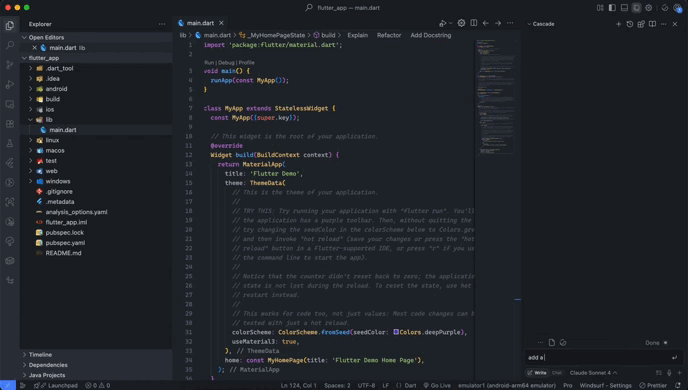The image size is (688, 390).
Task: Switch Cascade to Chat mode
Action: coord(557,373)
